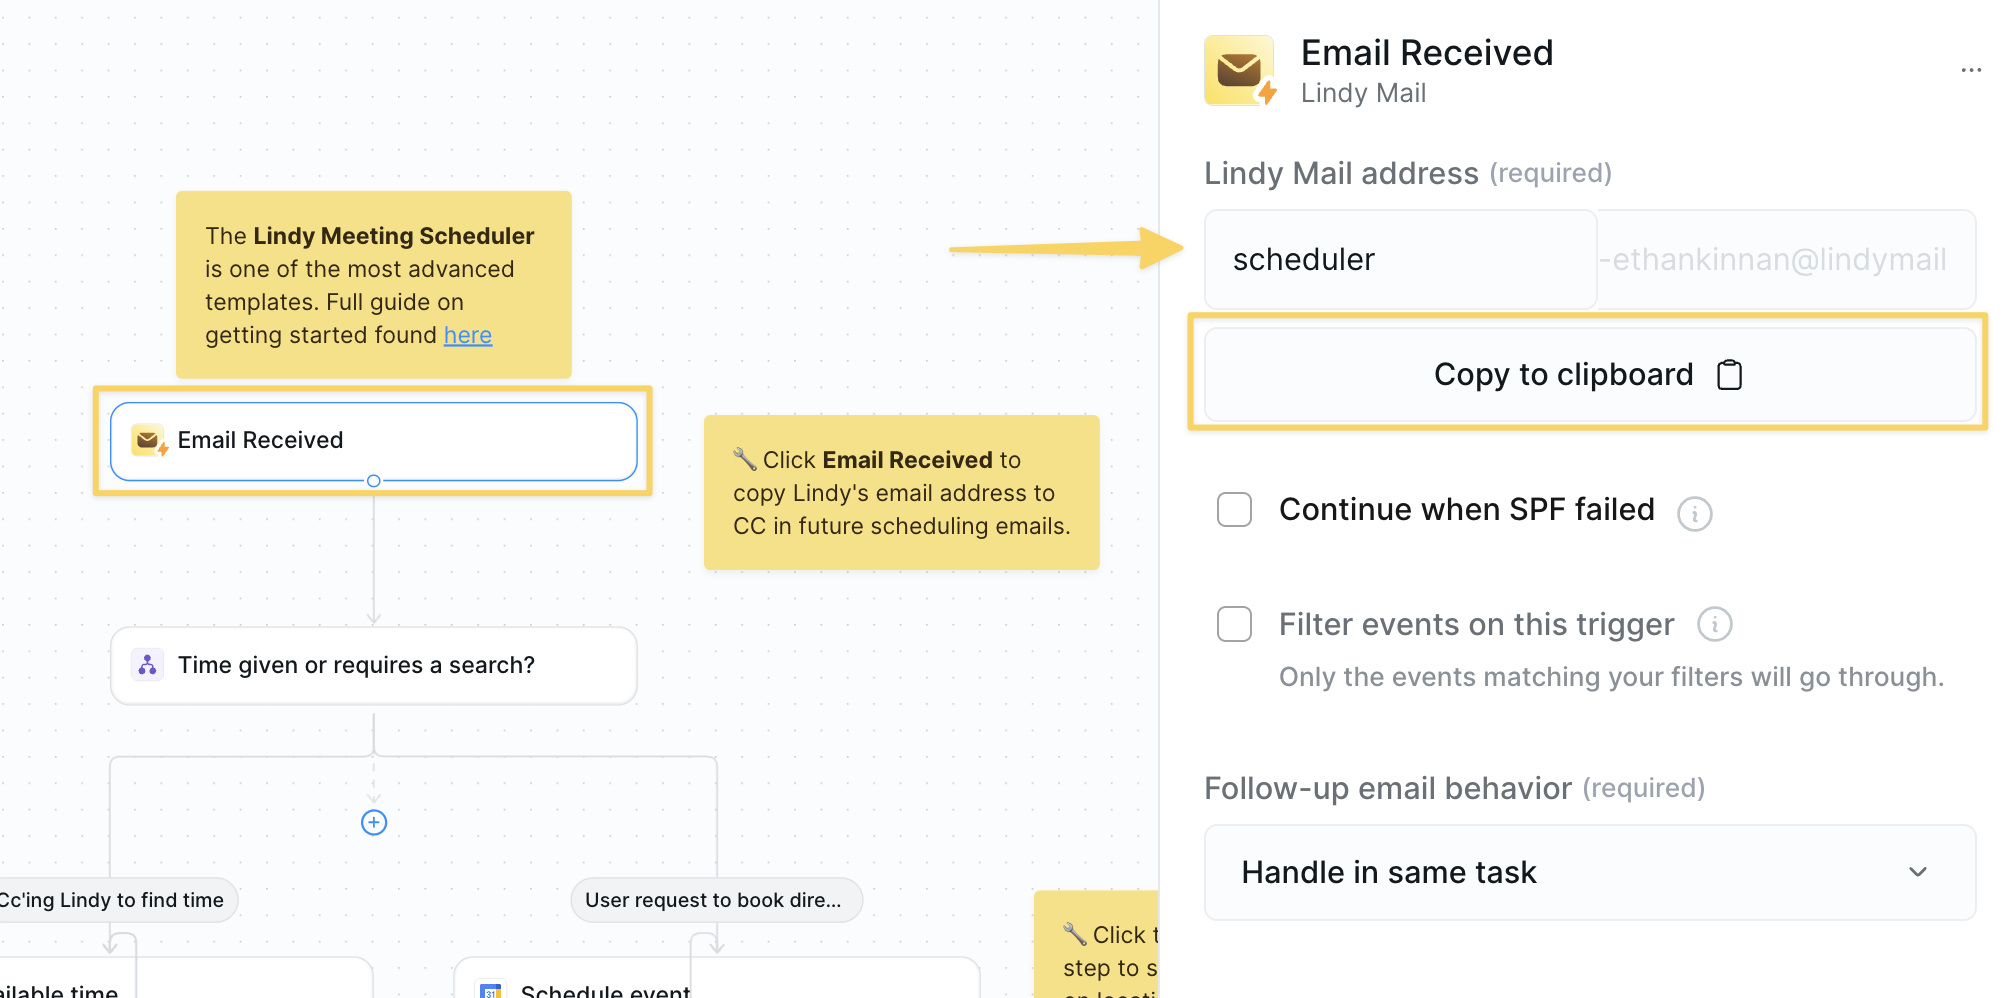Click the User request to book branch label
The height and width of the screenshot is (998, 2012).
715,899
